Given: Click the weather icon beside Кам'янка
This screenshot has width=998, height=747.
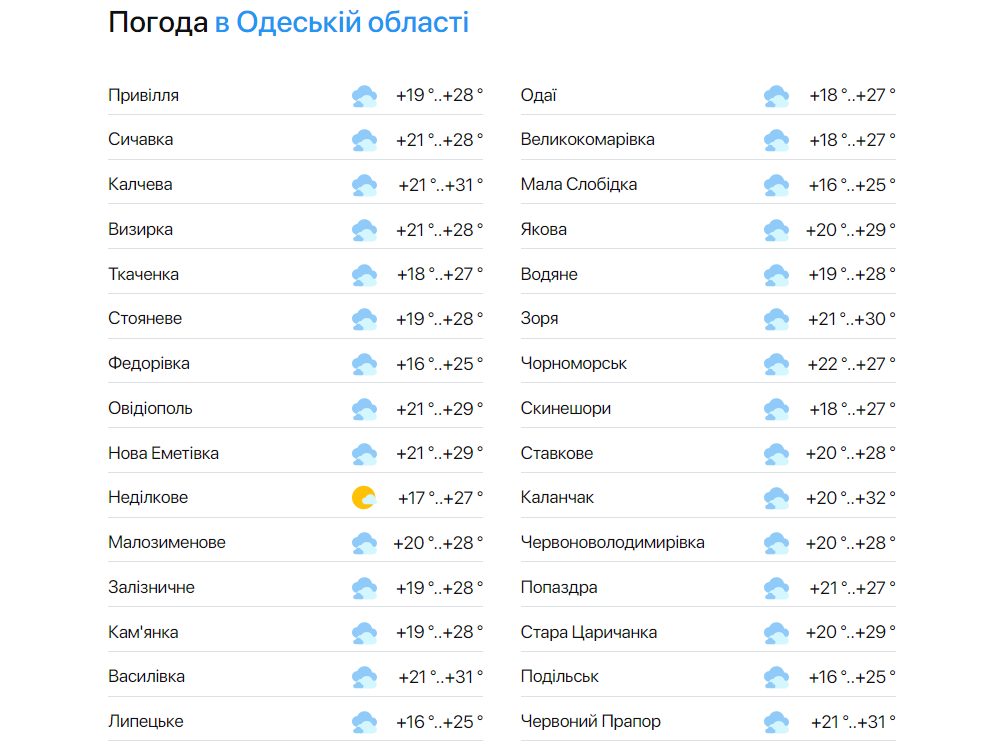Looking at the screenshot, I should pos(364,632).
